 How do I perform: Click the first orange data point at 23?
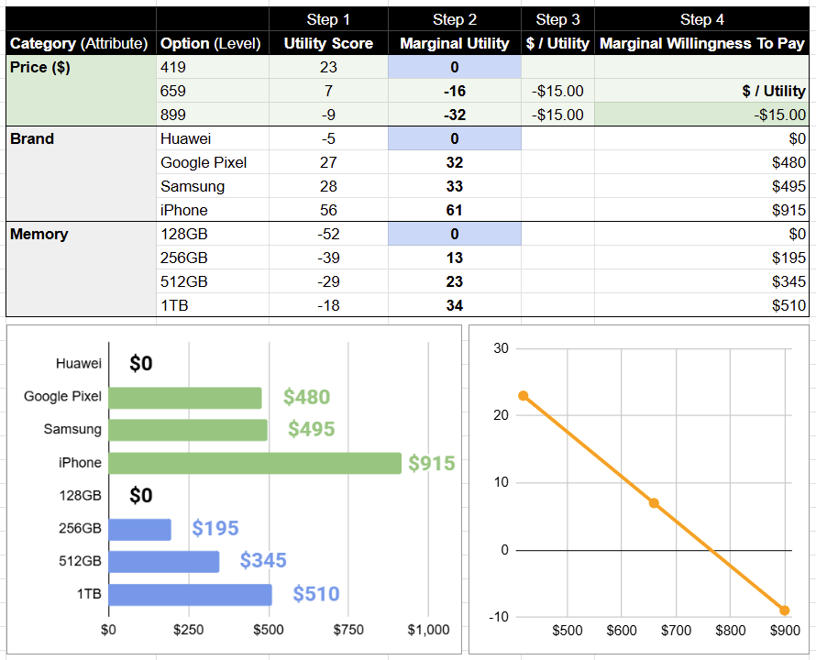(523, 396)
